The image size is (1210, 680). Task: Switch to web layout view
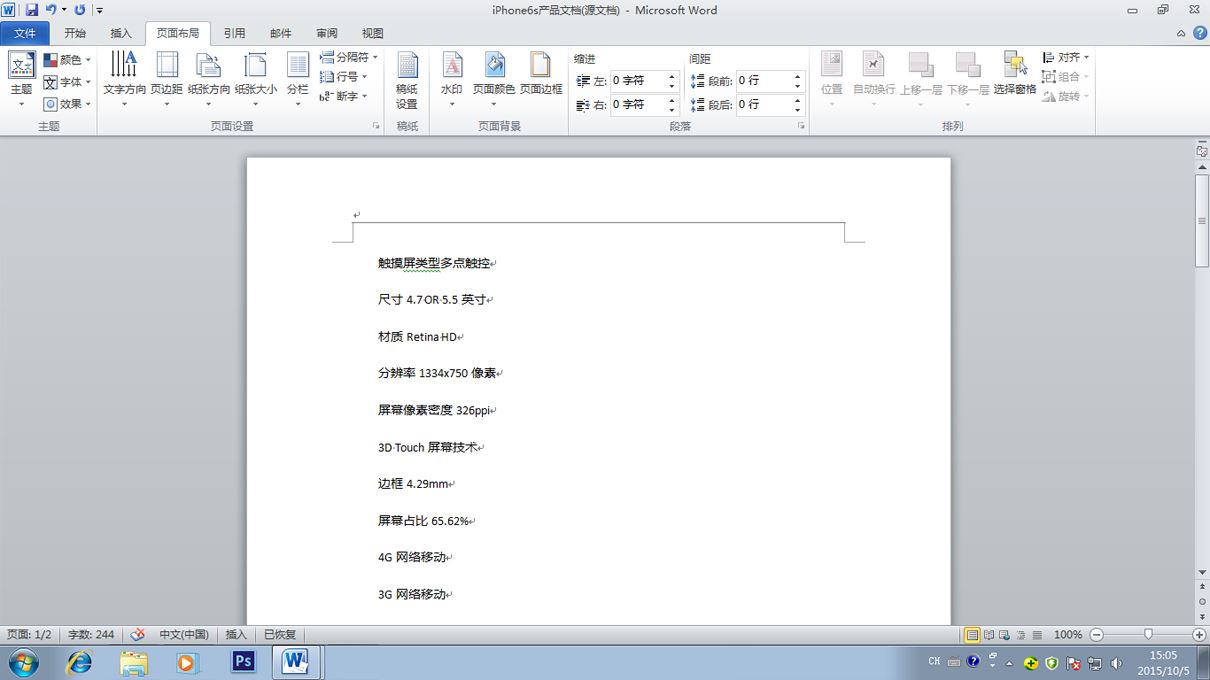point(1005,635)
